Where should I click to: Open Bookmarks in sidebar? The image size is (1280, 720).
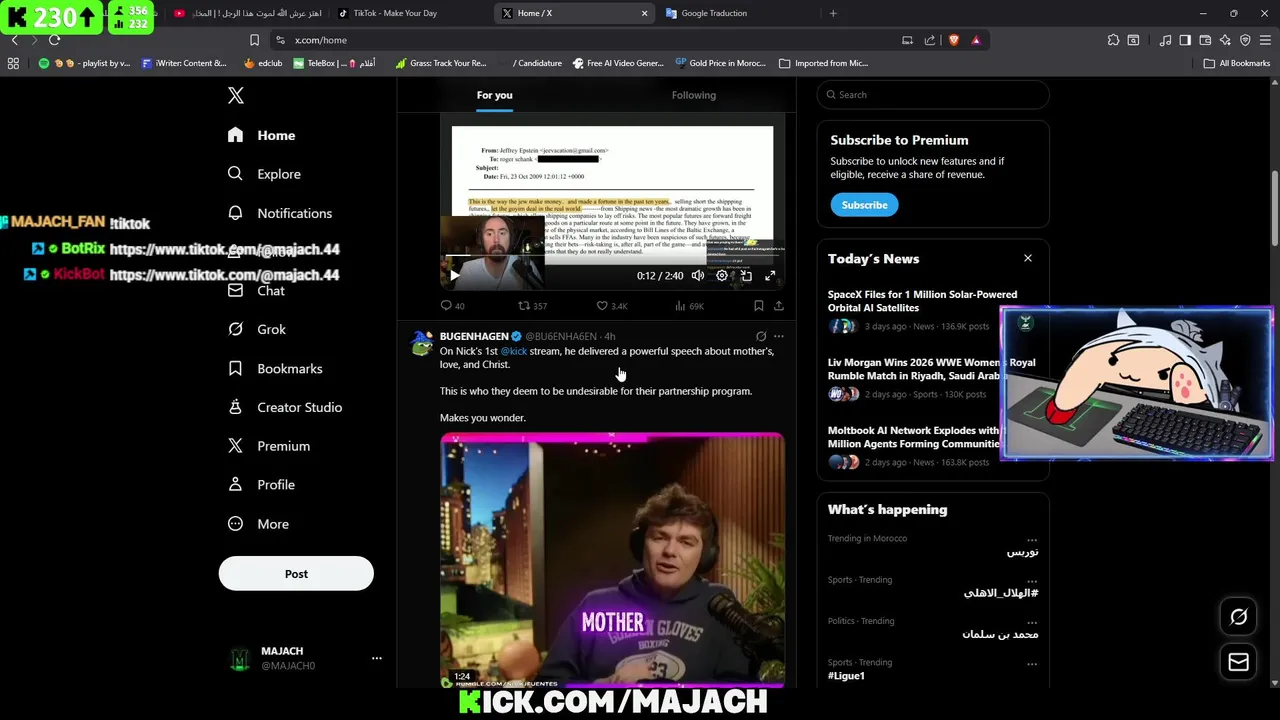pos(275,368)
